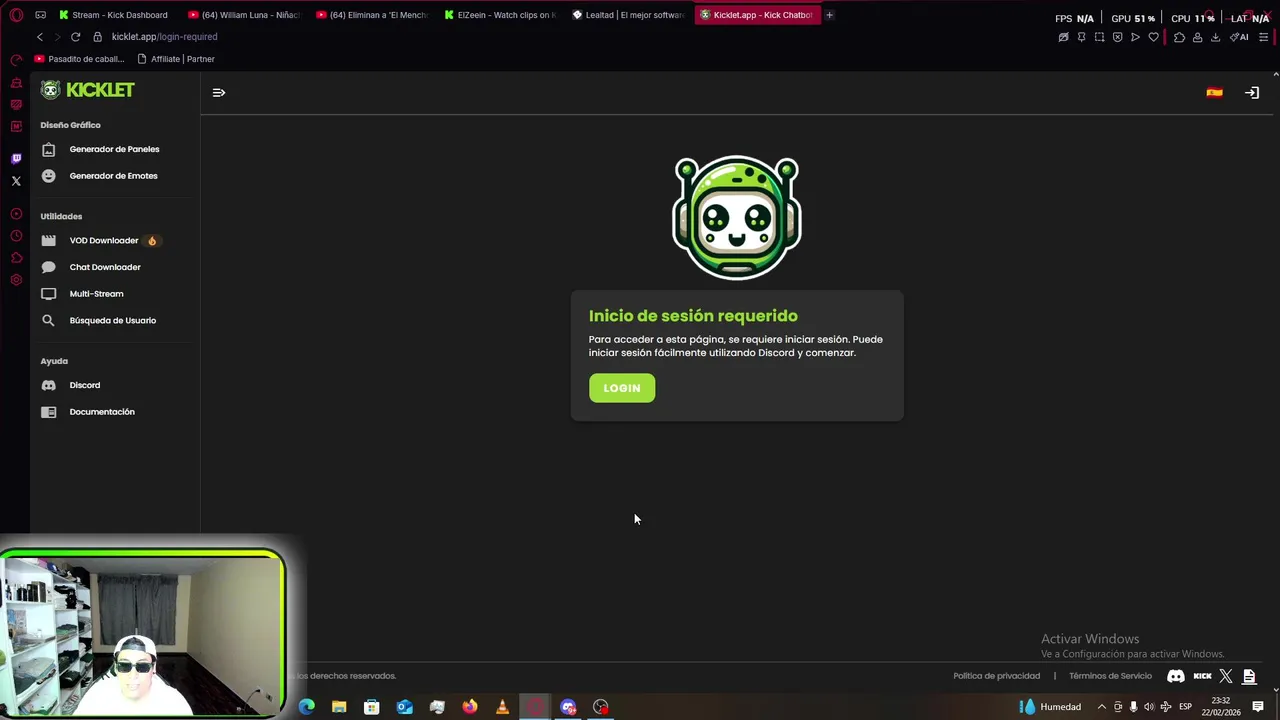Switch to ElZeein - Watch clips tab
The image size is (1280, 720).
[499, 15]
